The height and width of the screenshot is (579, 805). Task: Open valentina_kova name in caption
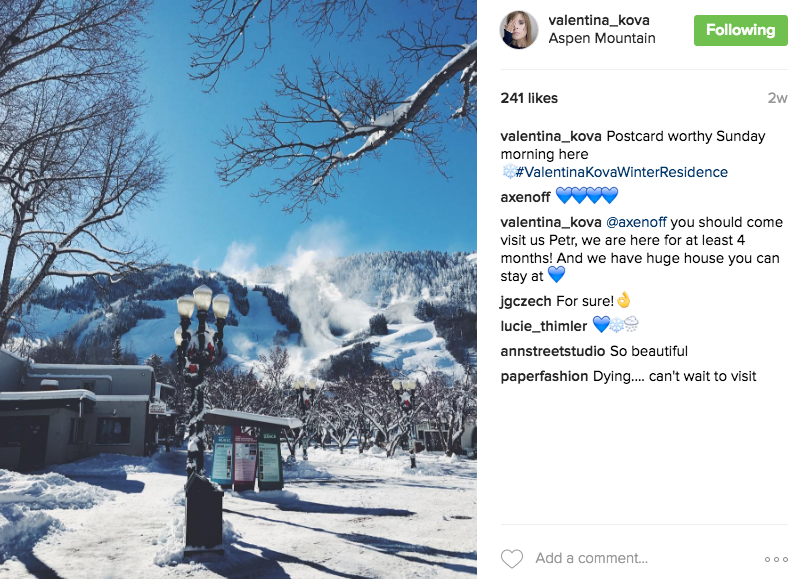pyautogui.click(x=551, y=137)
